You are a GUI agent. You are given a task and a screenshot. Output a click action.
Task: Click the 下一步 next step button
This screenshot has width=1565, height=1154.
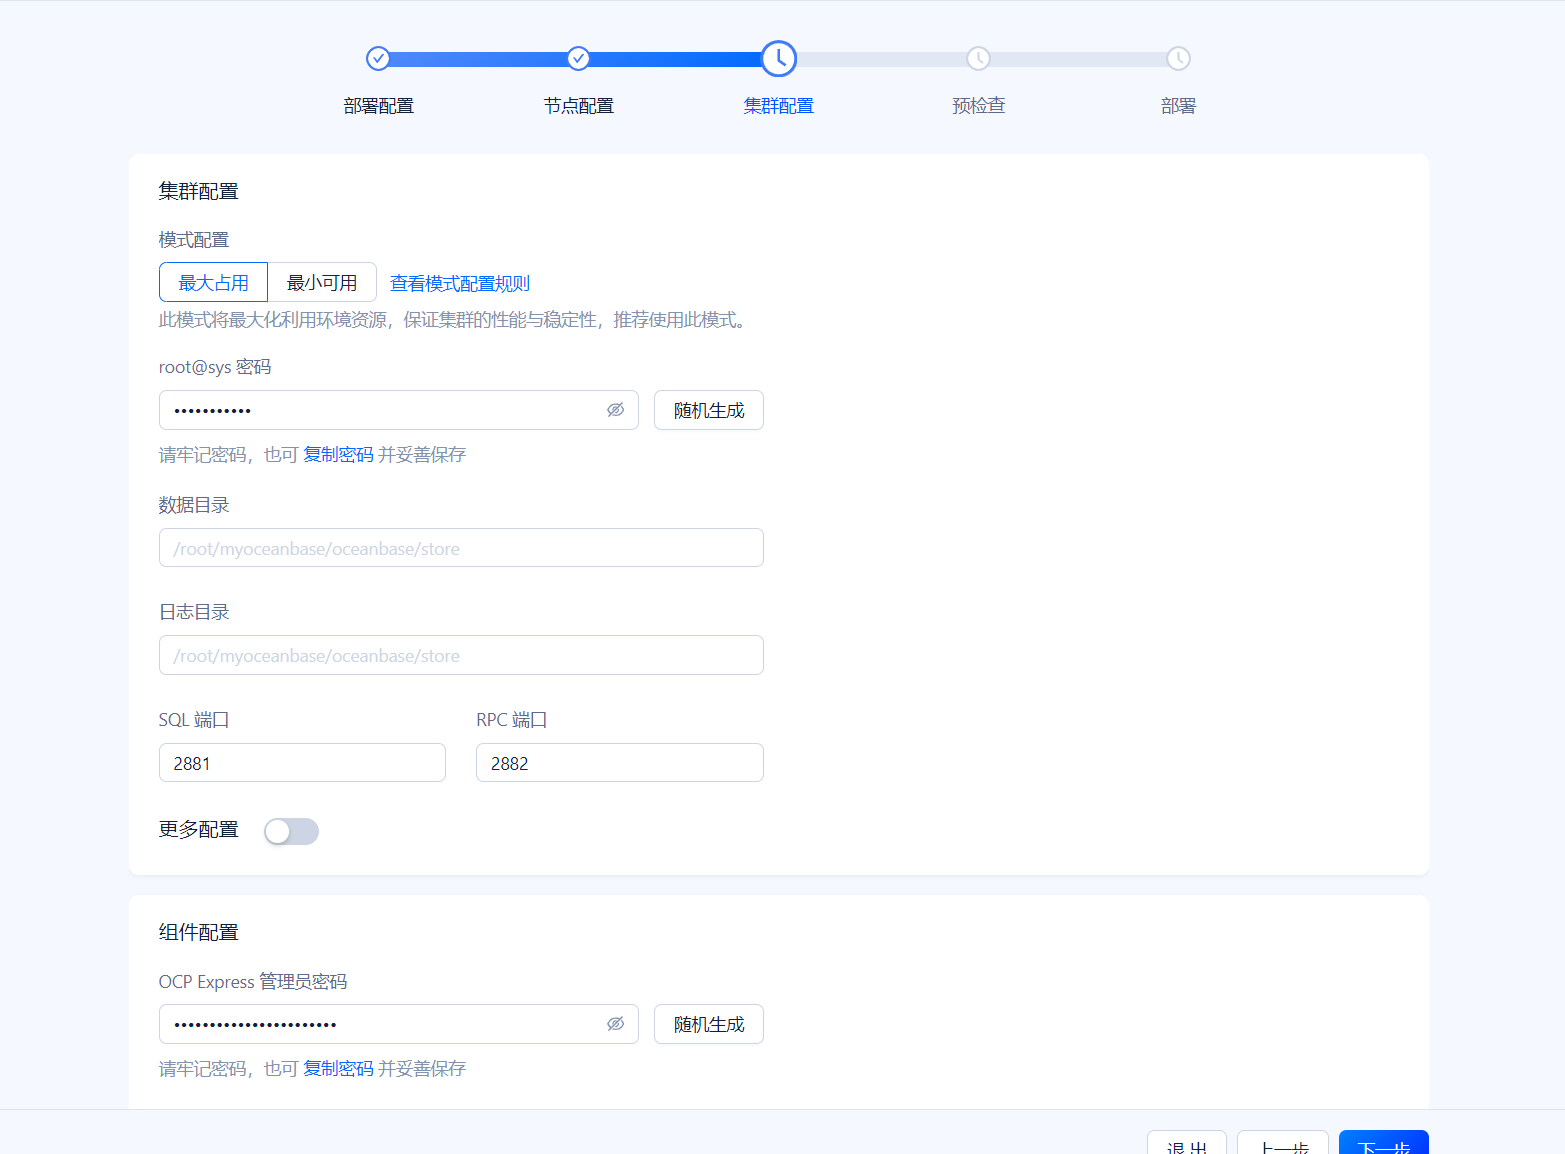click(1384, 1143)
